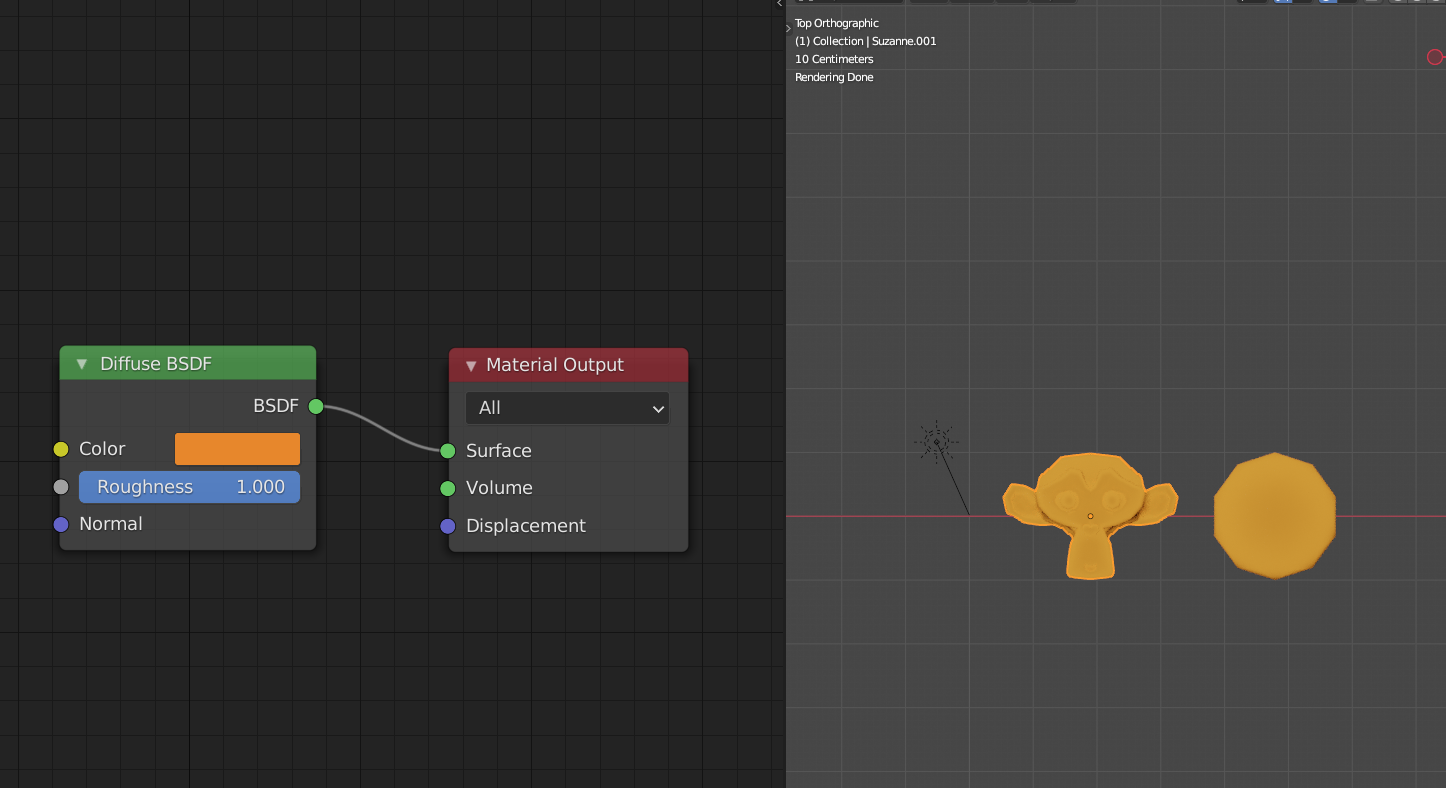Screen dimensions: 1446x788
Task: Click the green BSDF output socket
Action: point(316,406)
